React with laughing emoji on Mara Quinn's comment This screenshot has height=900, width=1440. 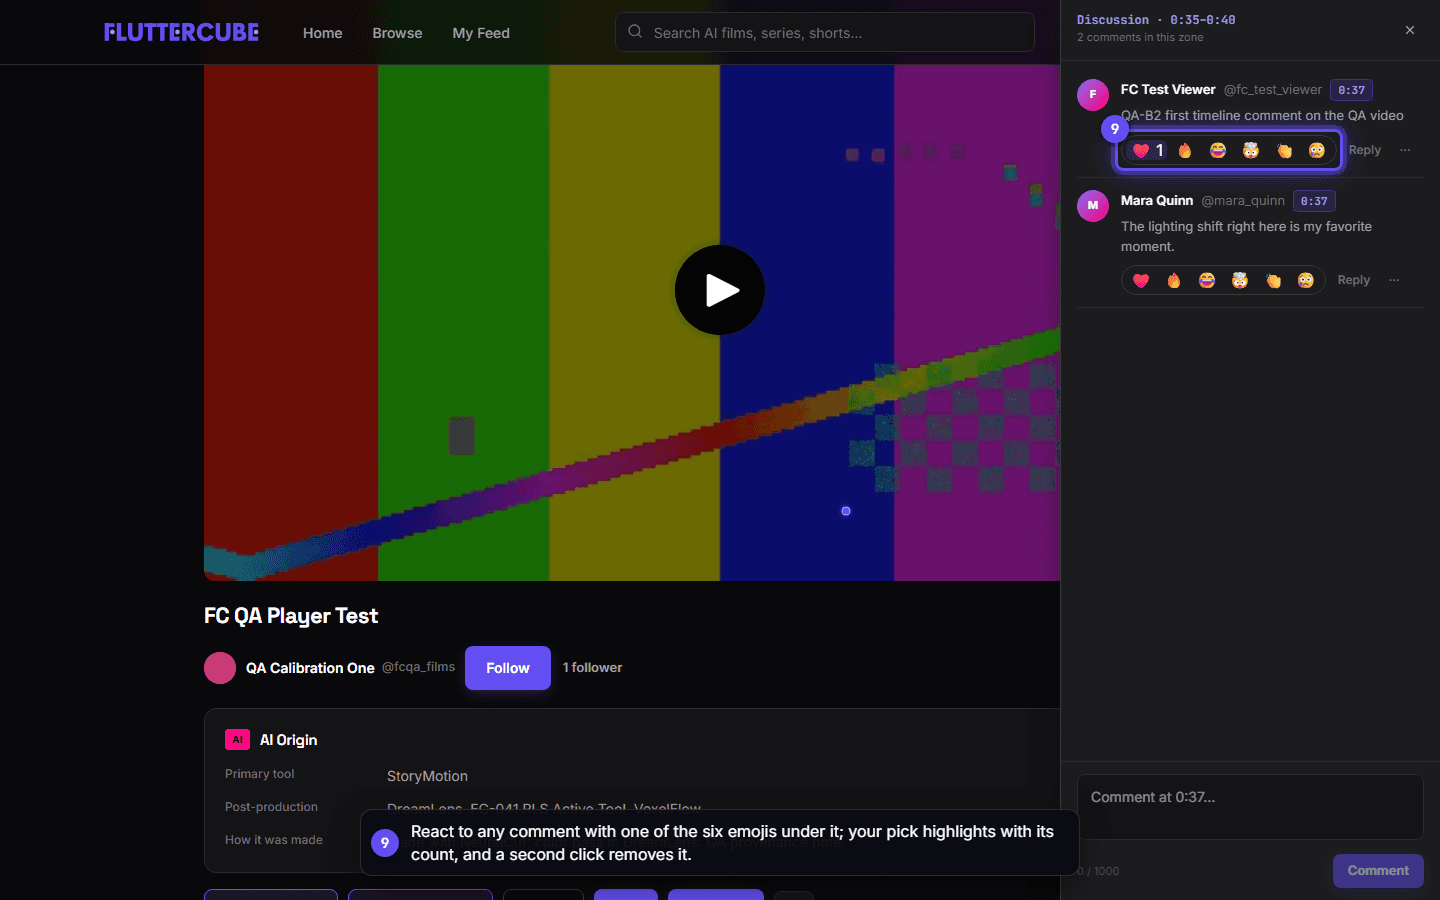click(x=1207, y=280)
